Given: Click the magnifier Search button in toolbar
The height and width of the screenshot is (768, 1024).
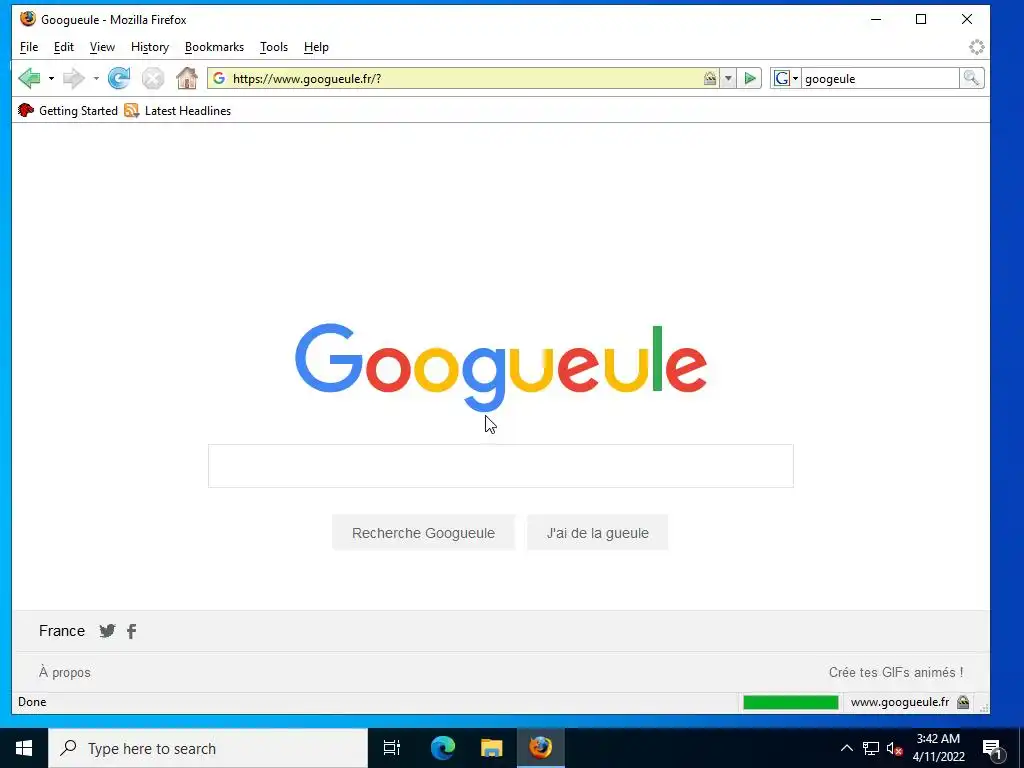Looking at the screenshot, I should pos(971,78).
